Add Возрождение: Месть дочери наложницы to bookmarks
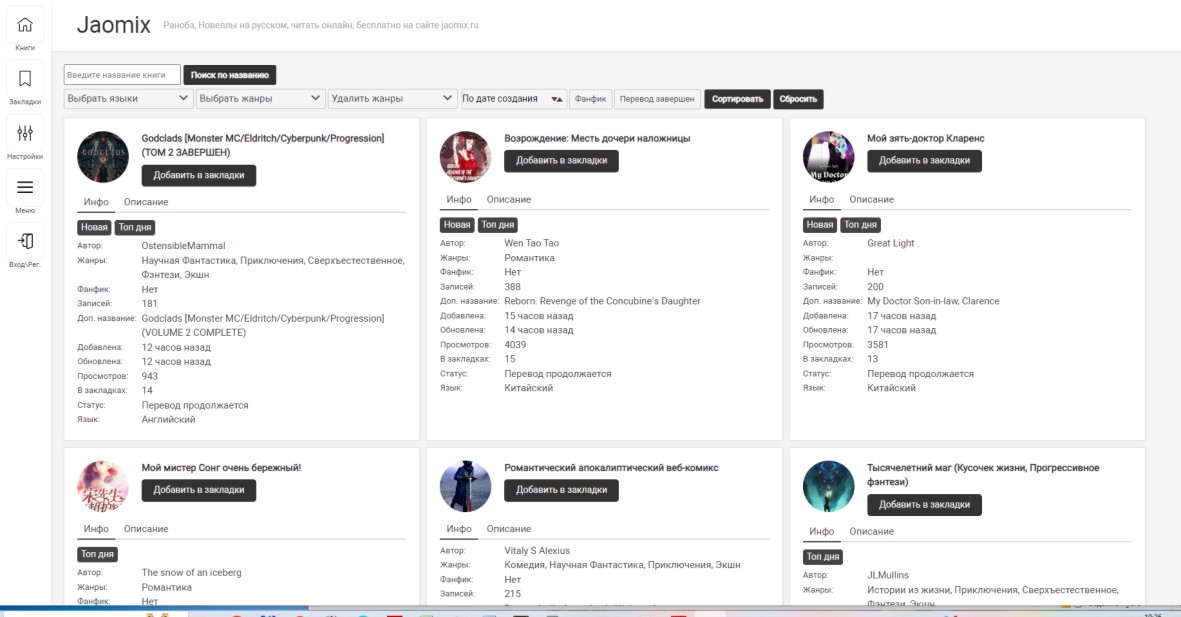This screenshot has width=1181, height=617. click(x=561, y=160)
